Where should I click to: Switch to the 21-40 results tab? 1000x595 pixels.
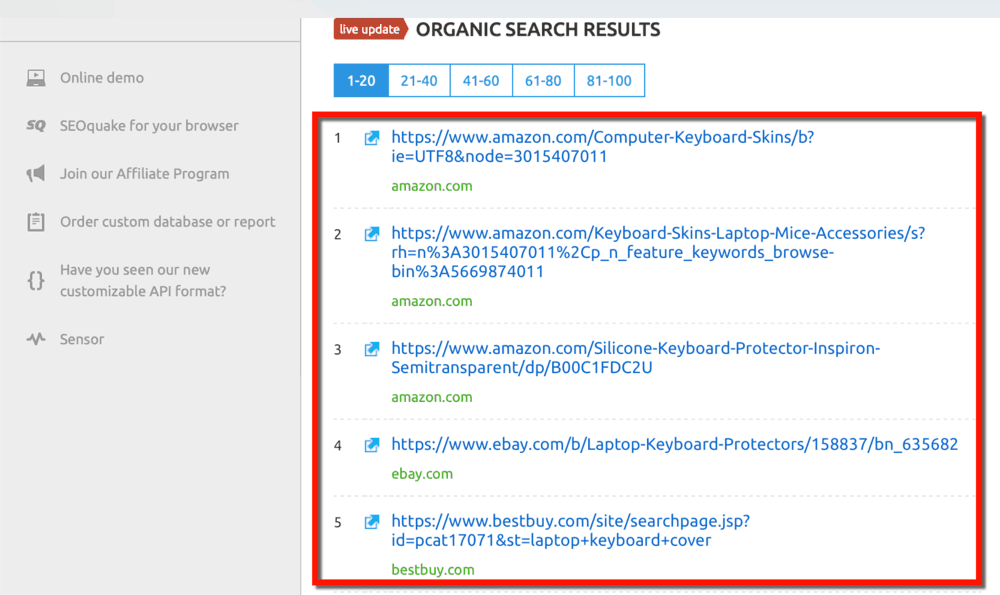(419, 80)
